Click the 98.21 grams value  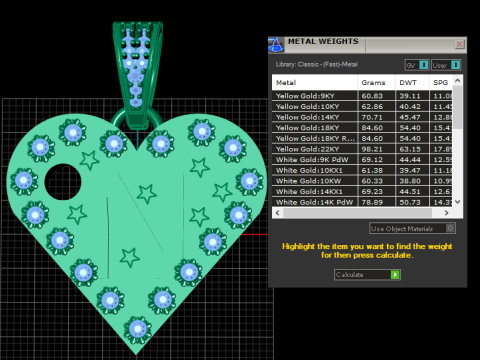tap(372, 149)
